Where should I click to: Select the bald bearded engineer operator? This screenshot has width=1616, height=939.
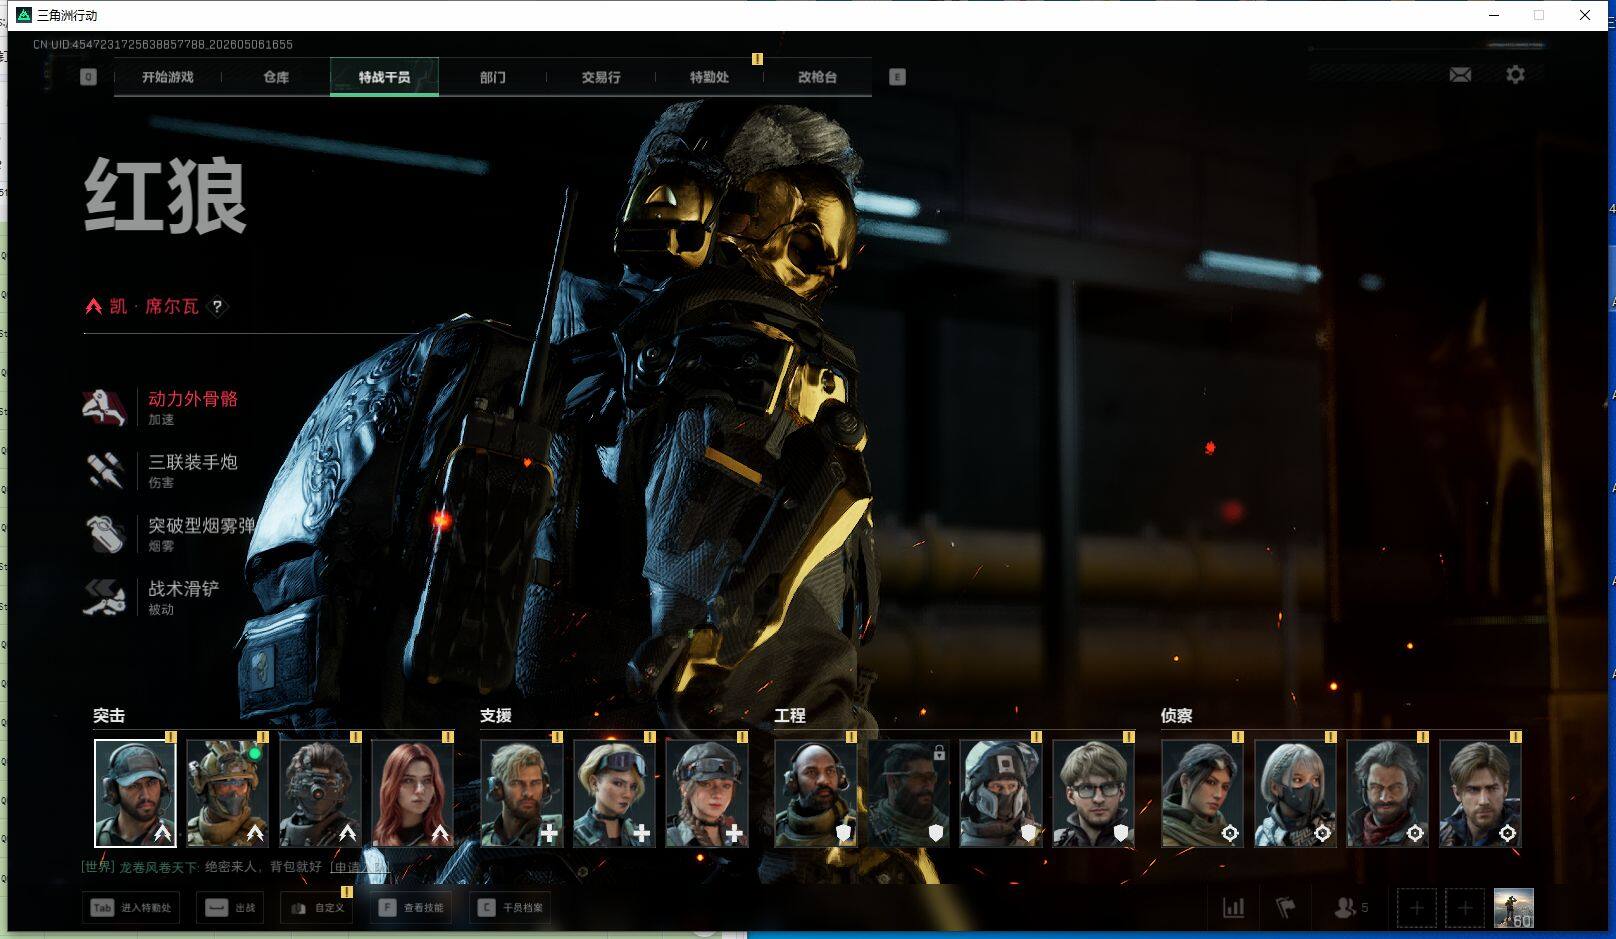pyautogui.click(x=815, y=793)
